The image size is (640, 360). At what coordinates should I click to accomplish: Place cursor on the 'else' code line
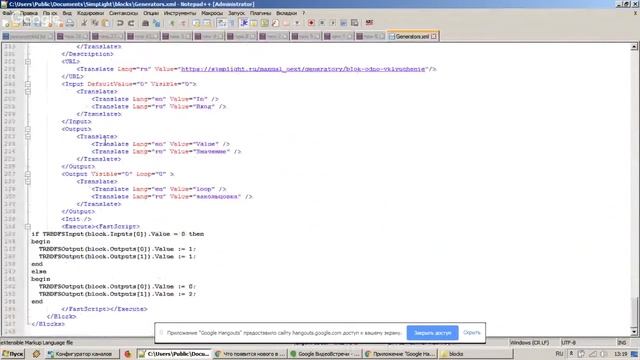[x=39, y=271]
